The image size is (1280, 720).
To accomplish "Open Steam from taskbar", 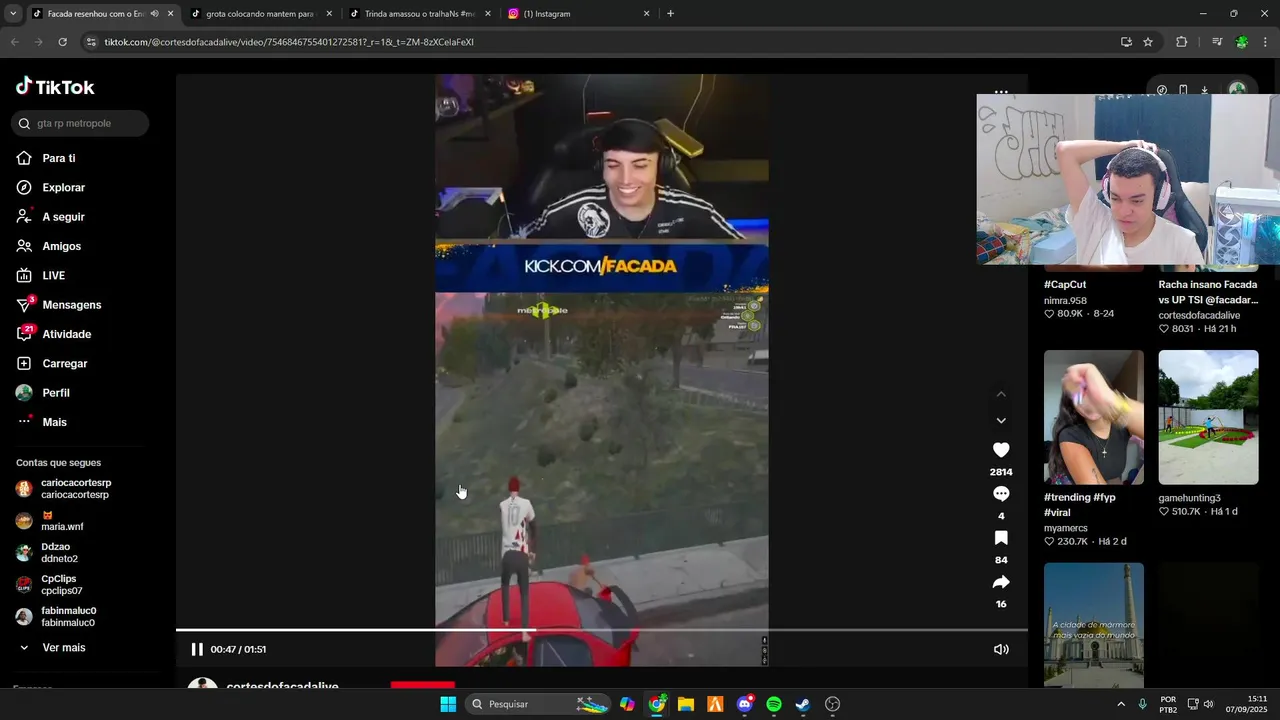I will (802, 704).
